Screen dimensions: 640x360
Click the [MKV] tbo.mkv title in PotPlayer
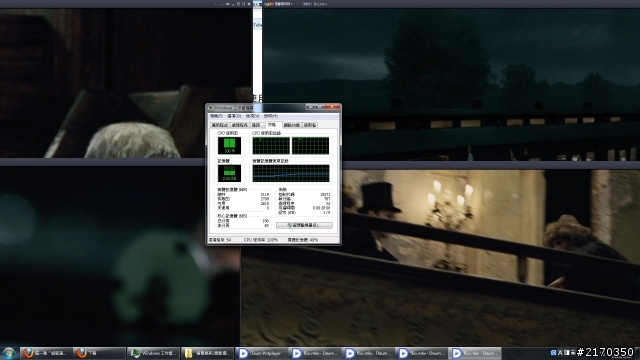pos(315,4)
